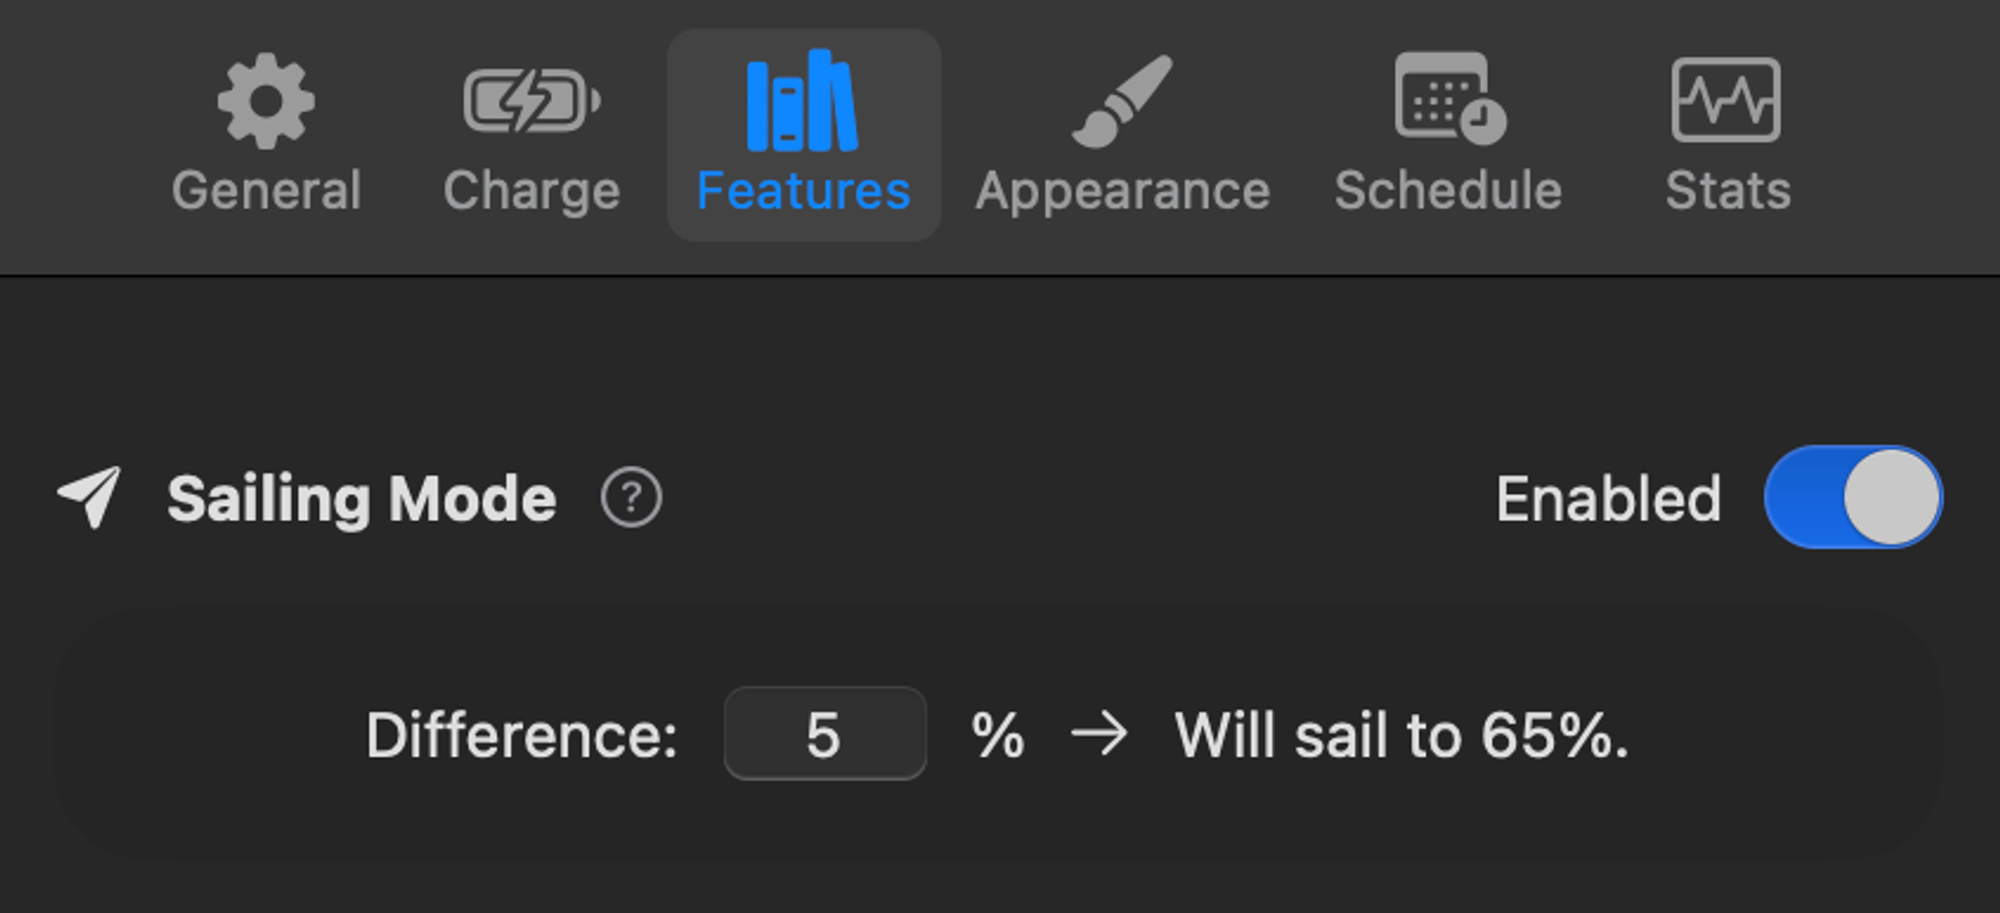Click the Appearance paintbrush icon
2000x913 pixels.
pos(1122,101)
